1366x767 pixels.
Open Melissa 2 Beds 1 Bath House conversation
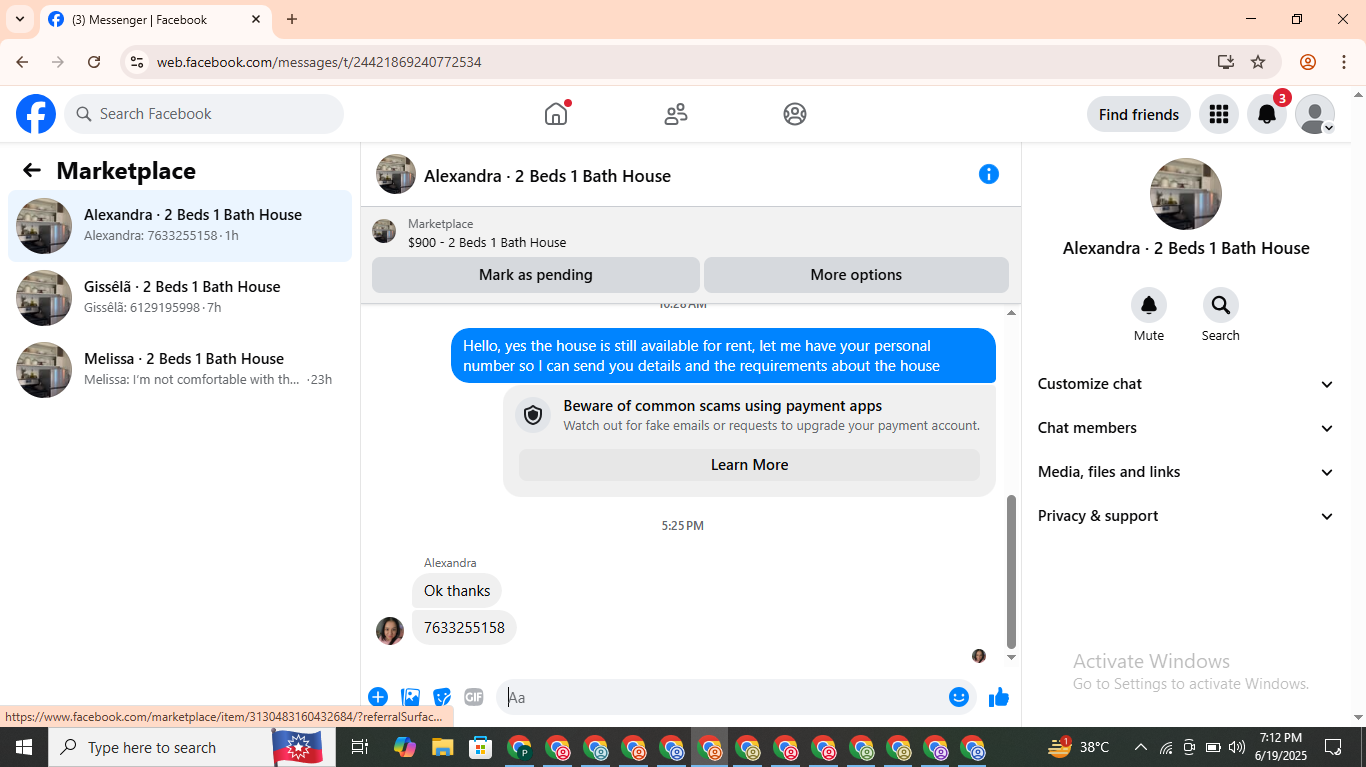(180, 370)
